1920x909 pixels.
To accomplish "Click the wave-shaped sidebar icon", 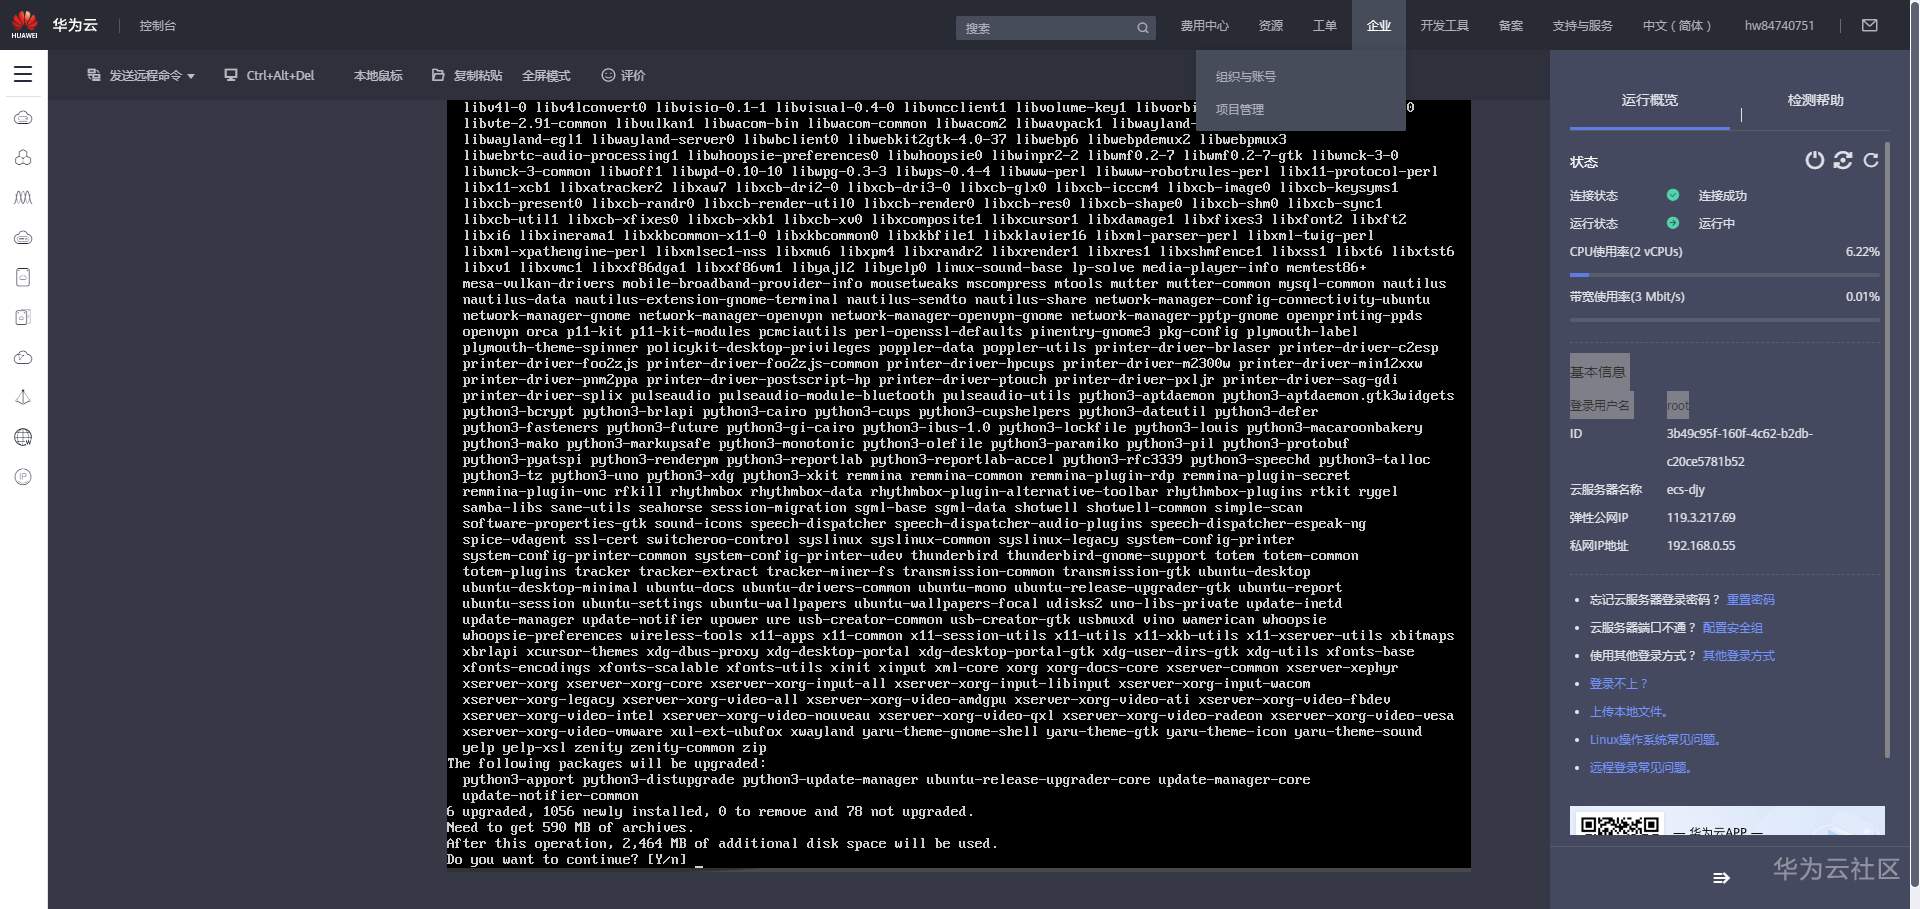I will point(23,197).
